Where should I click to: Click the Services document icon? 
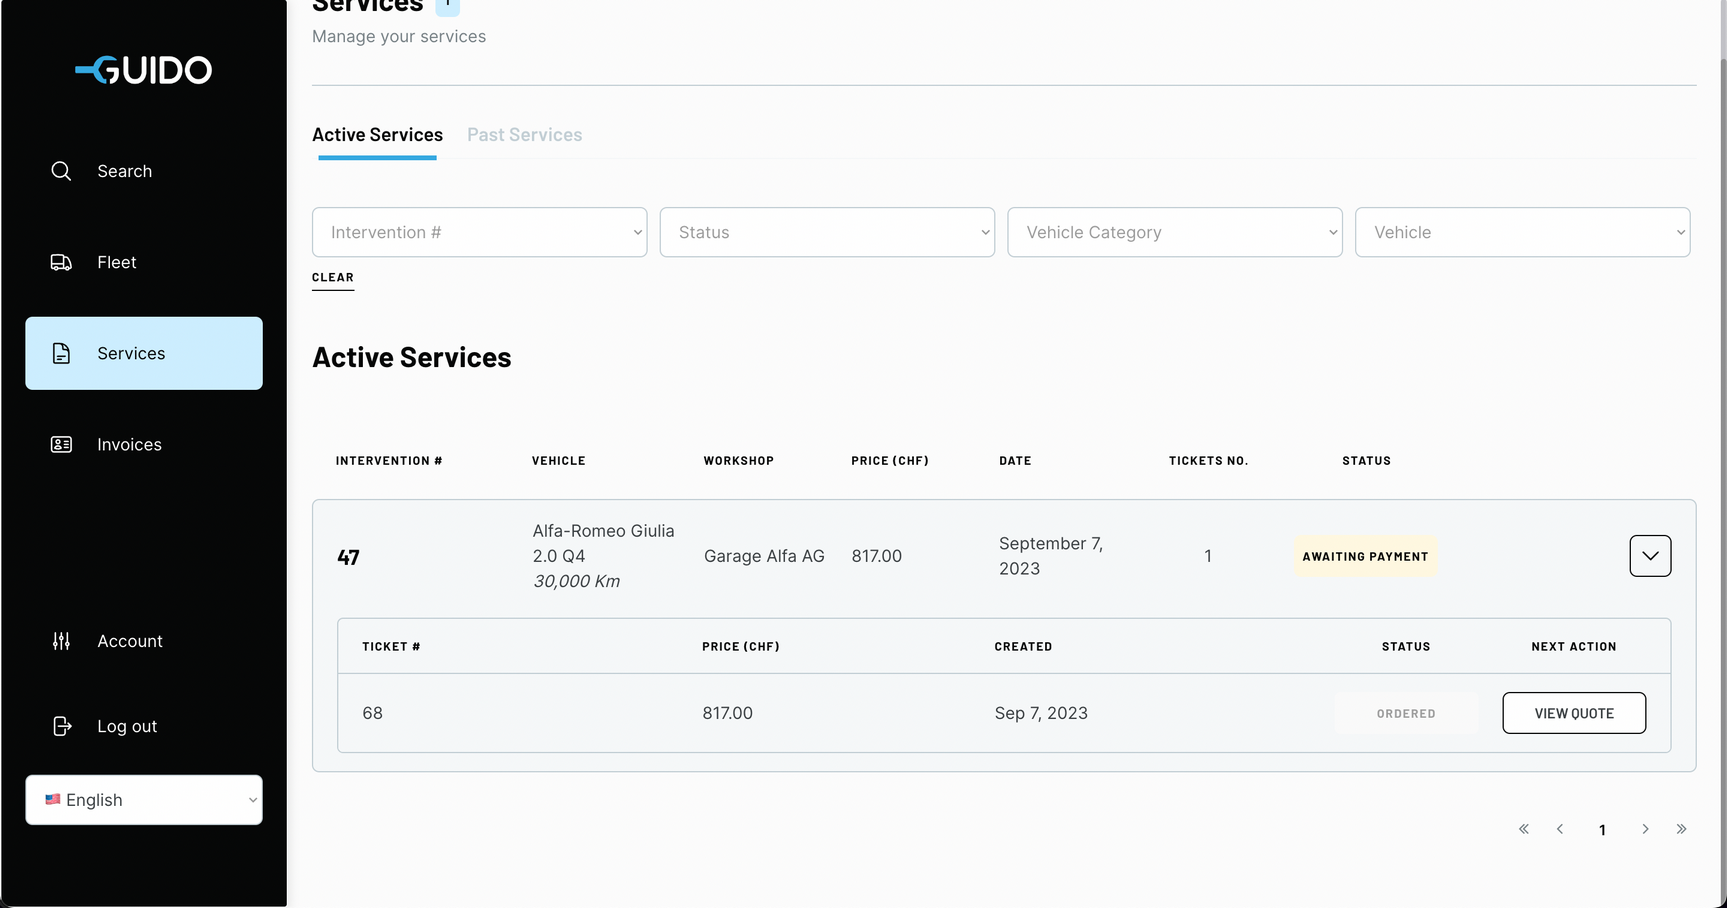(x=61, y=353)
